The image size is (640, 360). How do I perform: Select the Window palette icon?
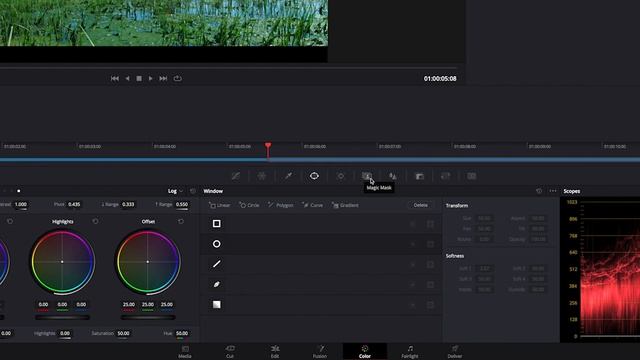314,176
